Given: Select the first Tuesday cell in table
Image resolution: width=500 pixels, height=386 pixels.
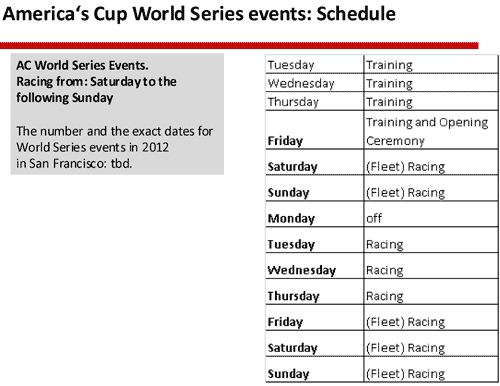Looking at the screenshot, I should (315, 65).
